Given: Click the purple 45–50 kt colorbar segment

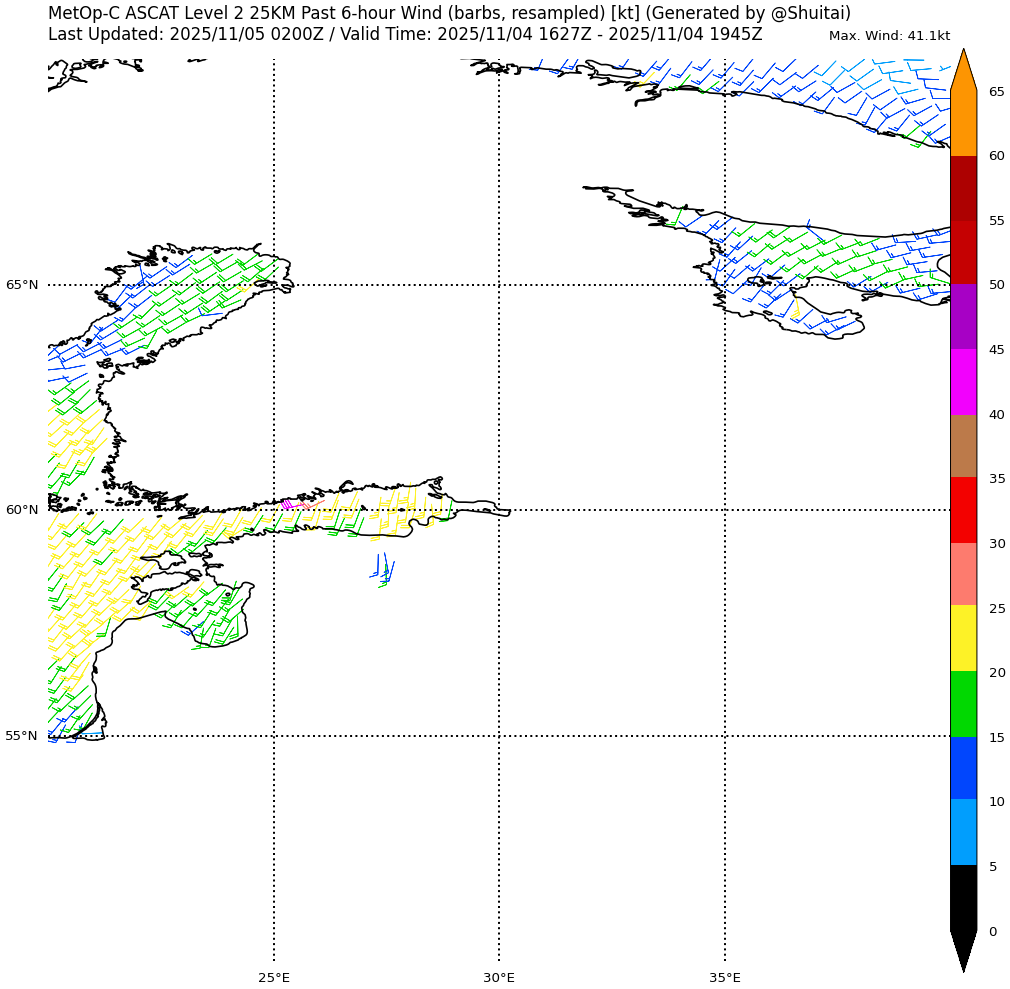Looking at the screenshot, I should point(963,317).
